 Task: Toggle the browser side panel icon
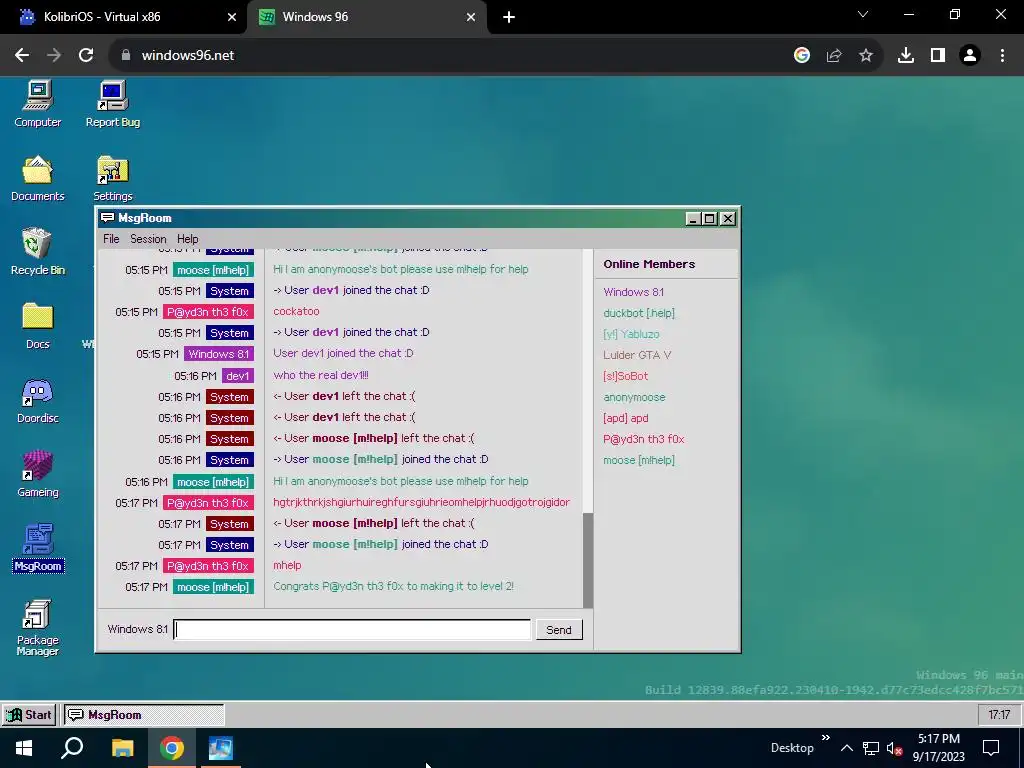pyautogui.click(x=938, y=55)
